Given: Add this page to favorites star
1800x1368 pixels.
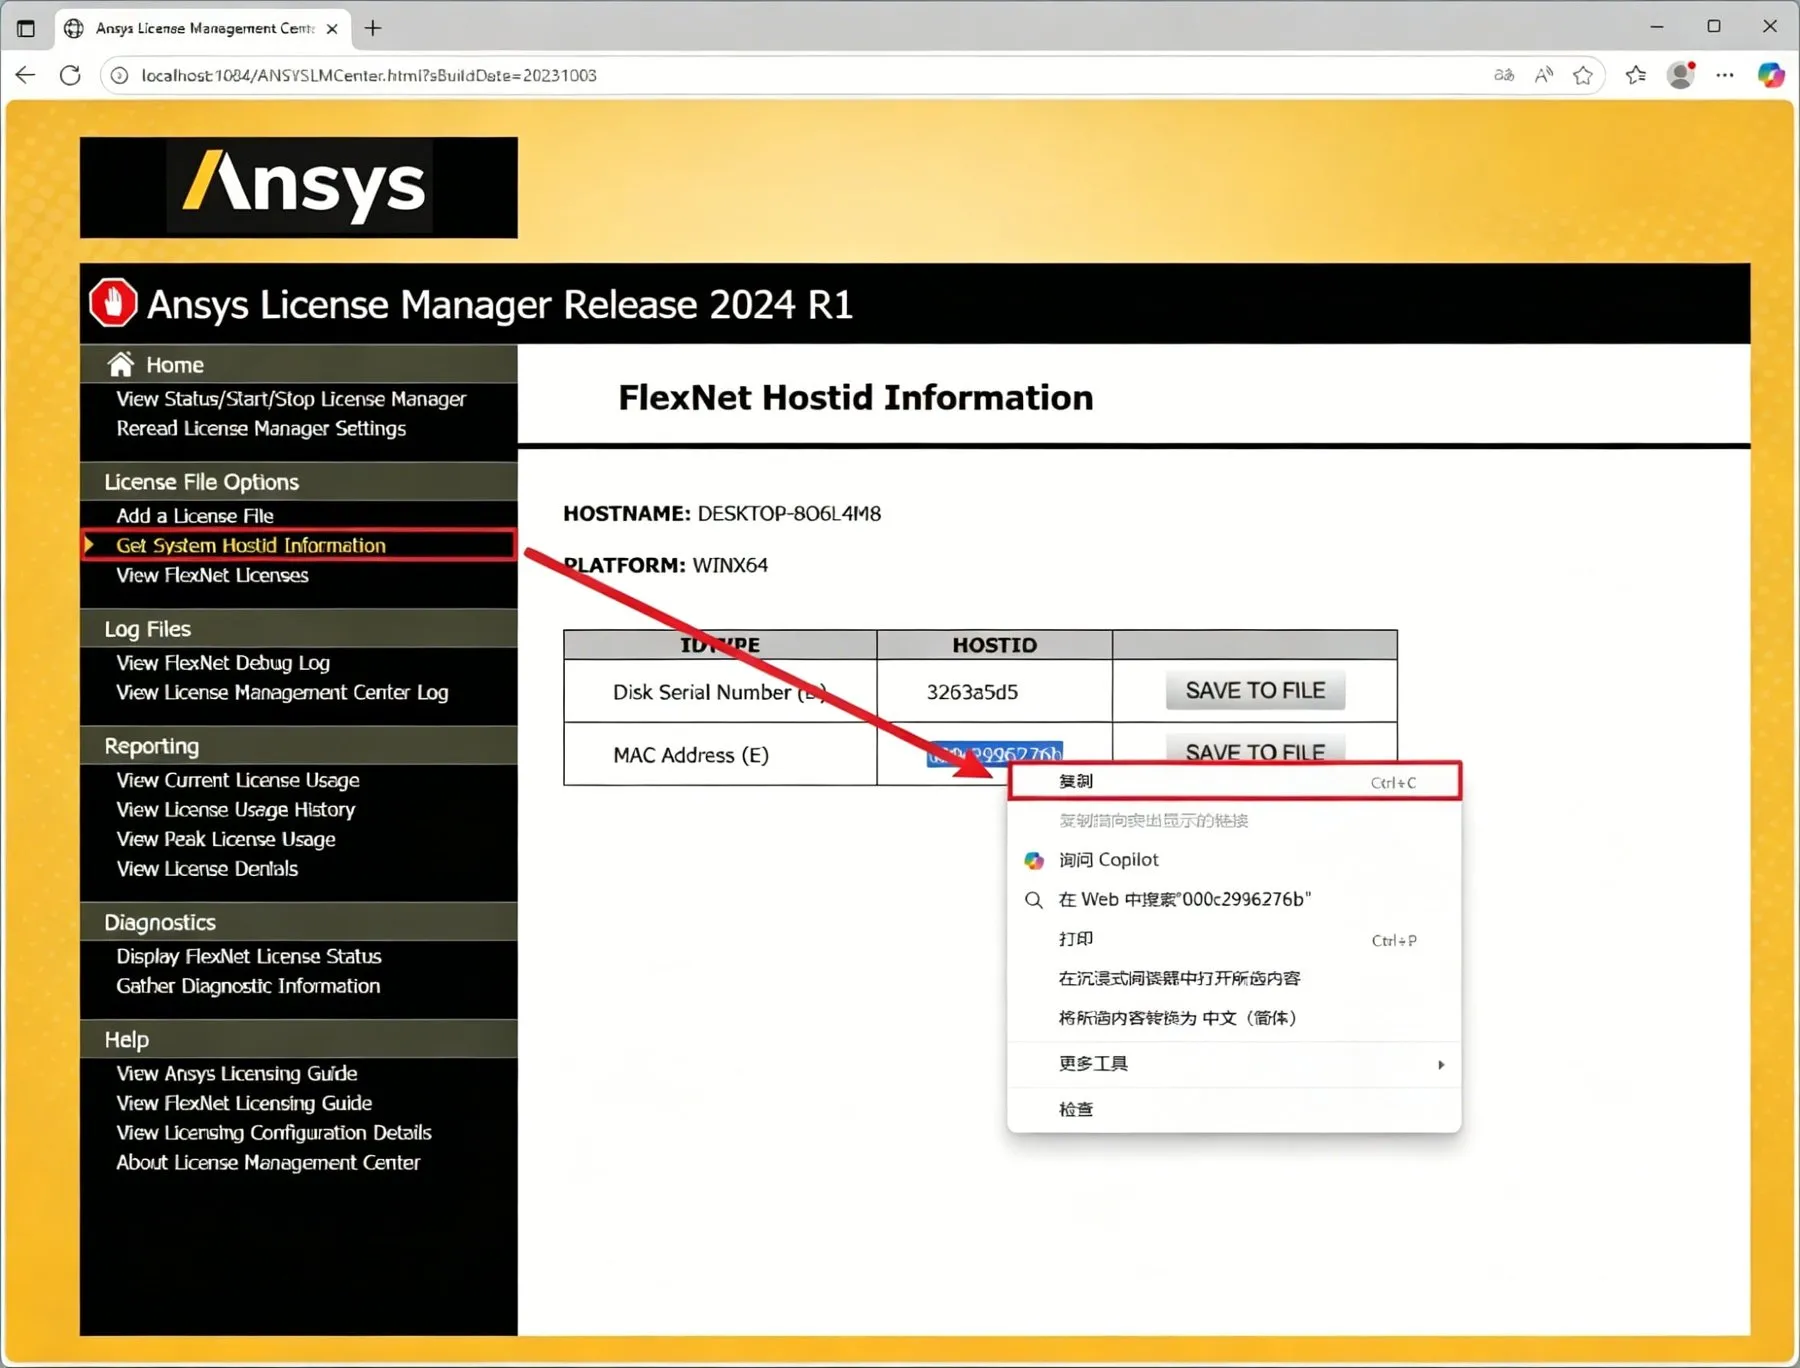Looking at the screenshot, I should (x=1583, y=75).
